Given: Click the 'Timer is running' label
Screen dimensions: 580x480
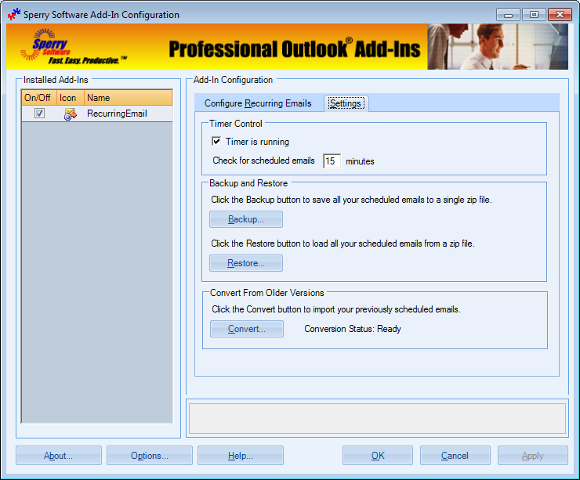Looking at the screenshot, I should click(x=257, y=142).
